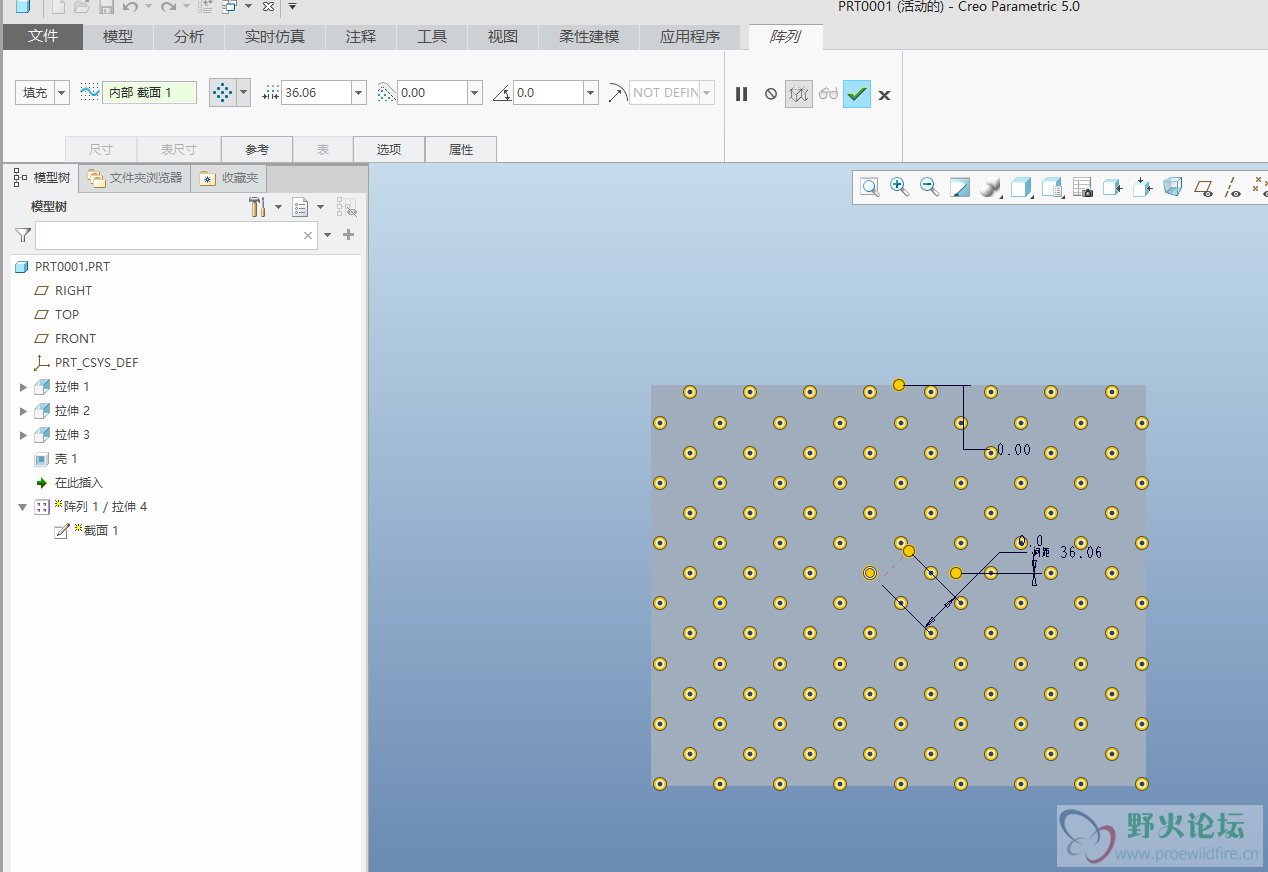
Task: Pause the pattern tool
Action: tap(741, 94)
